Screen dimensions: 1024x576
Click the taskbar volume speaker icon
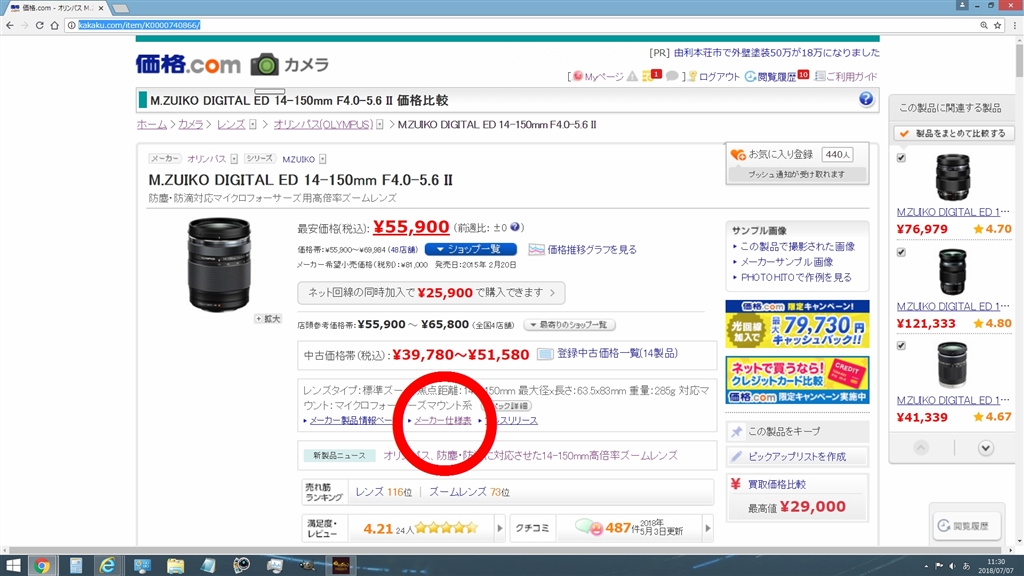(952, 566)
